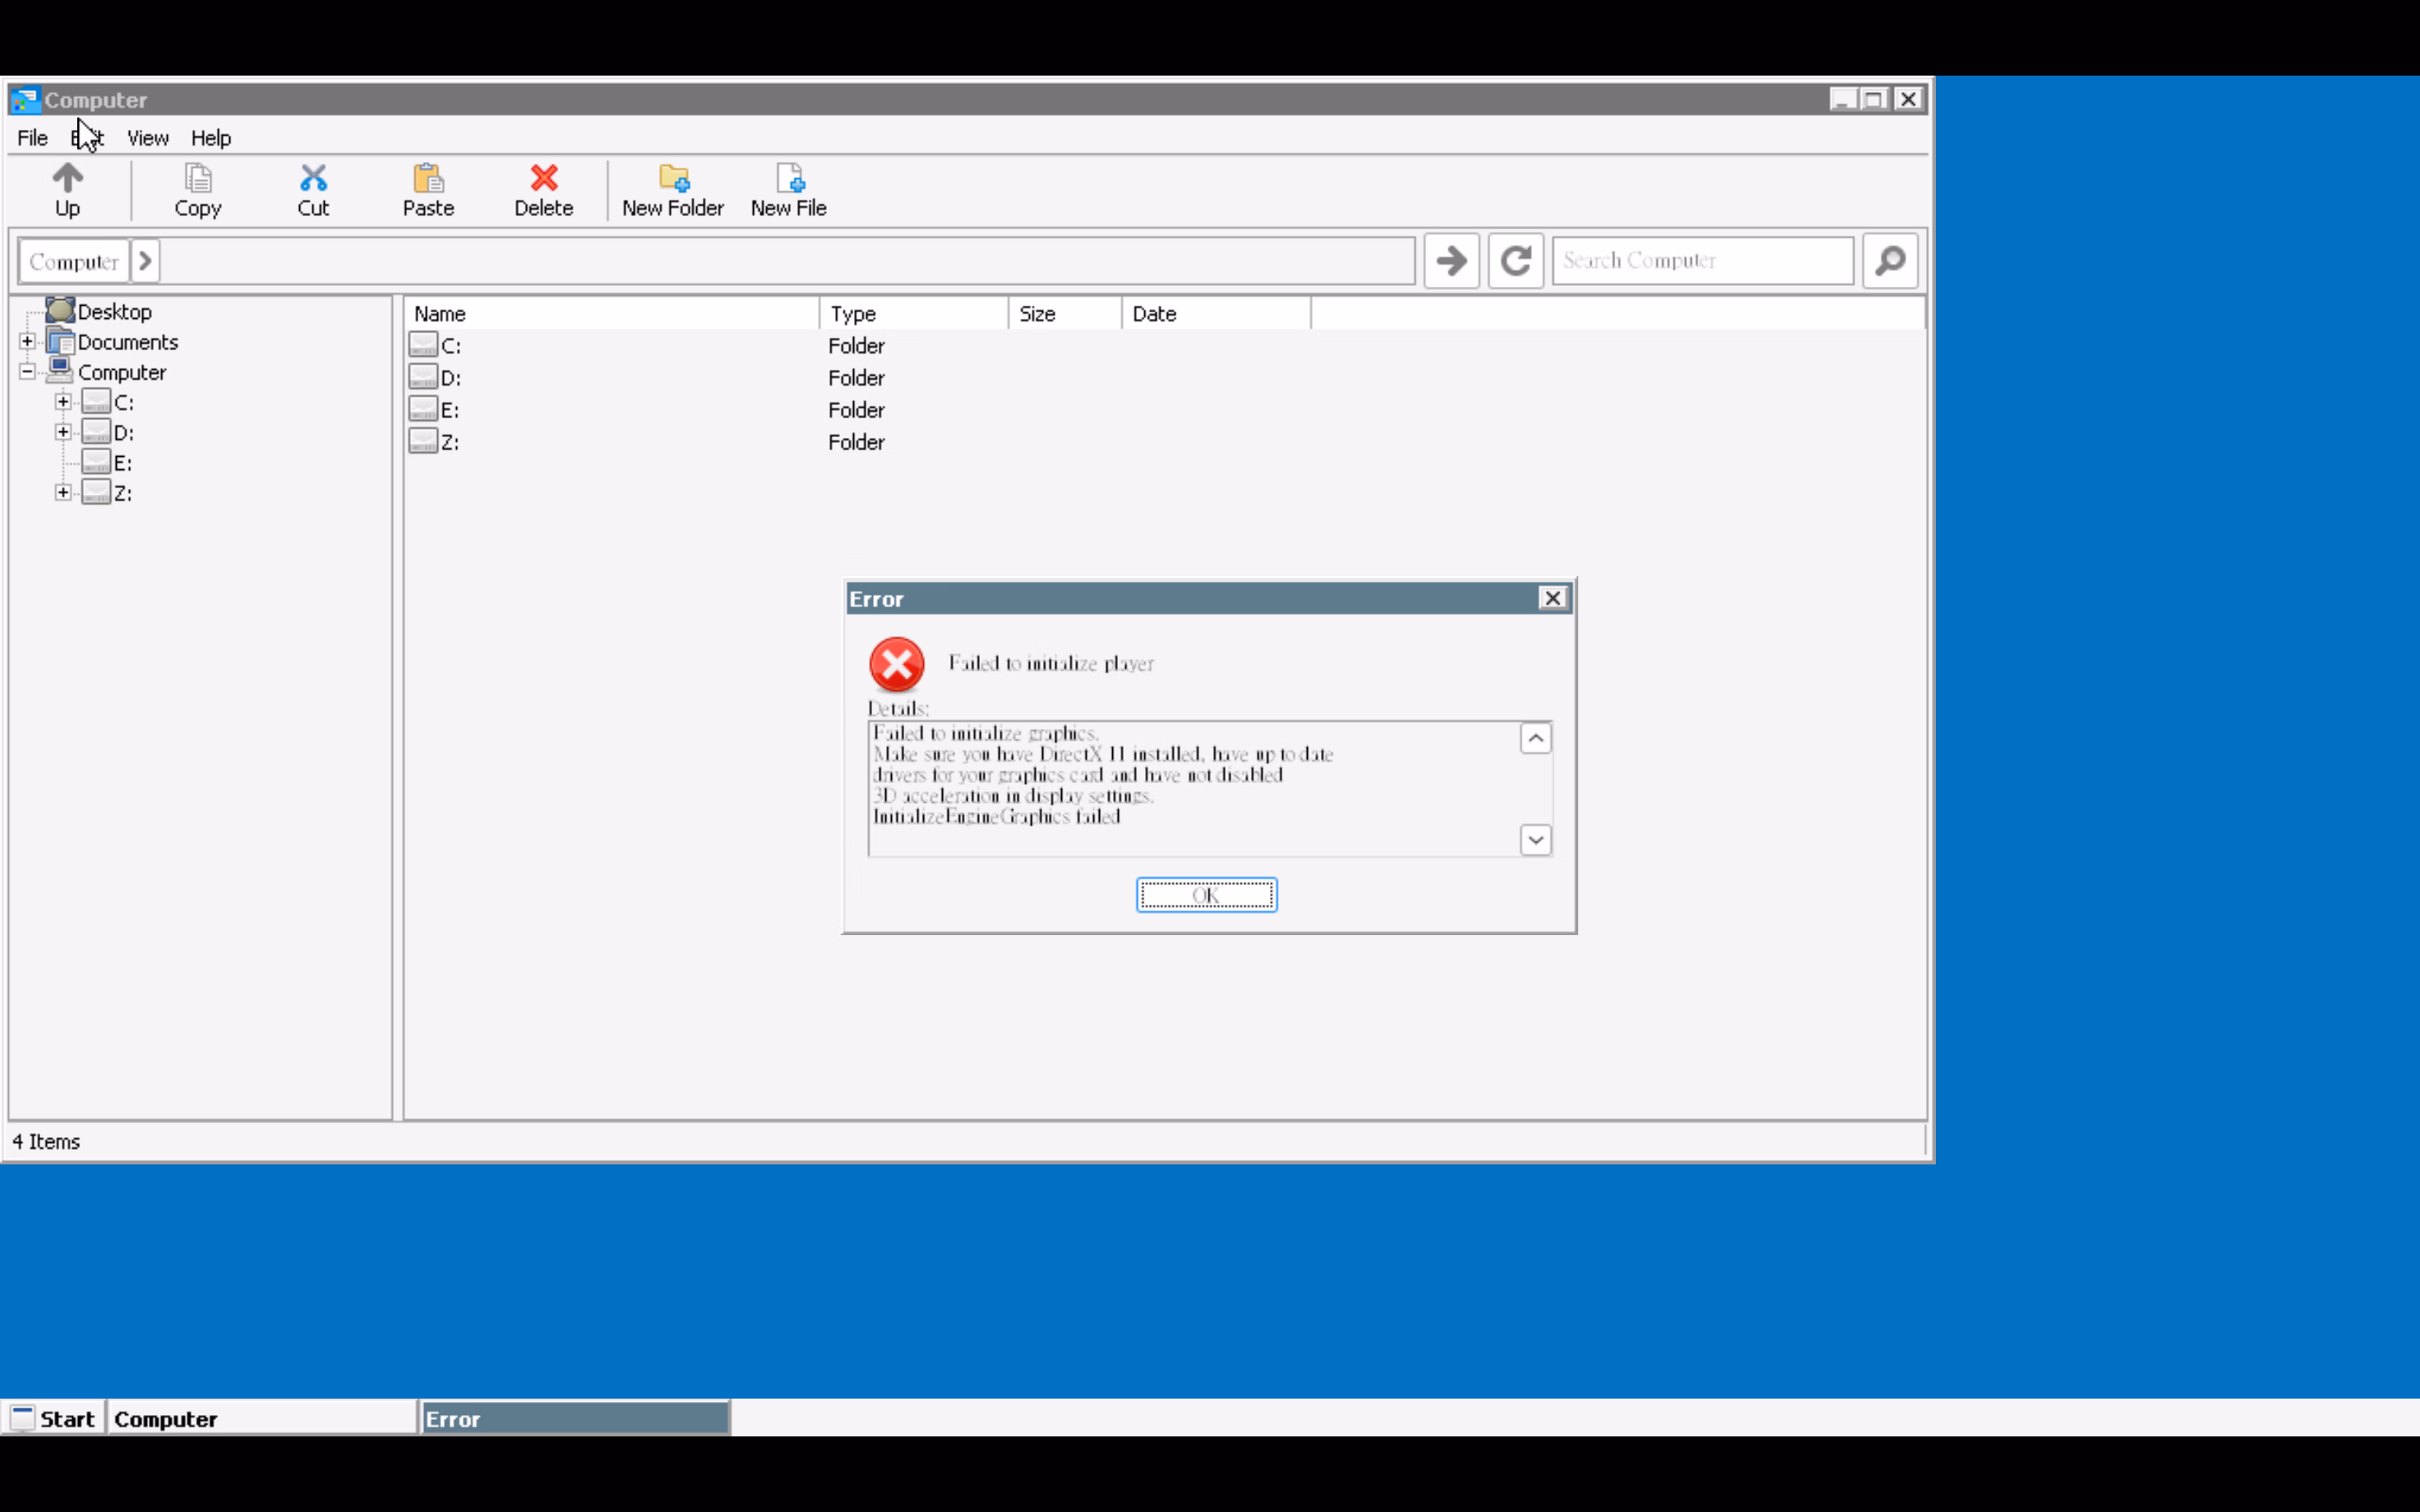
Task: Click the red Delete icon
Action: (543, 179)
